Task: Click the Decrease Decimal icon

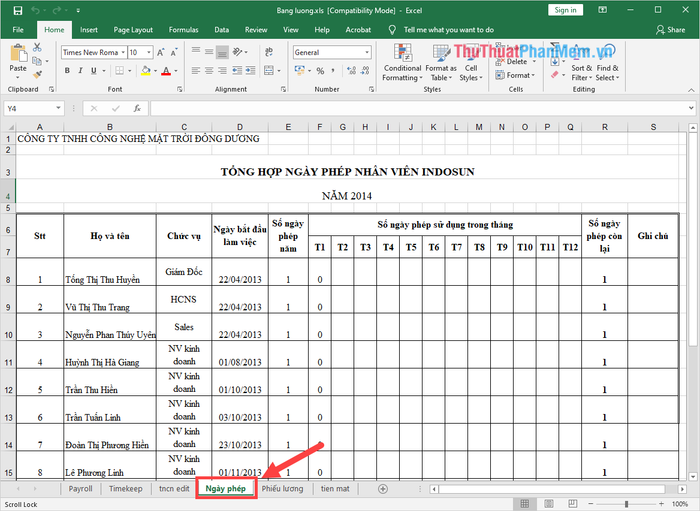Action: 365,71
